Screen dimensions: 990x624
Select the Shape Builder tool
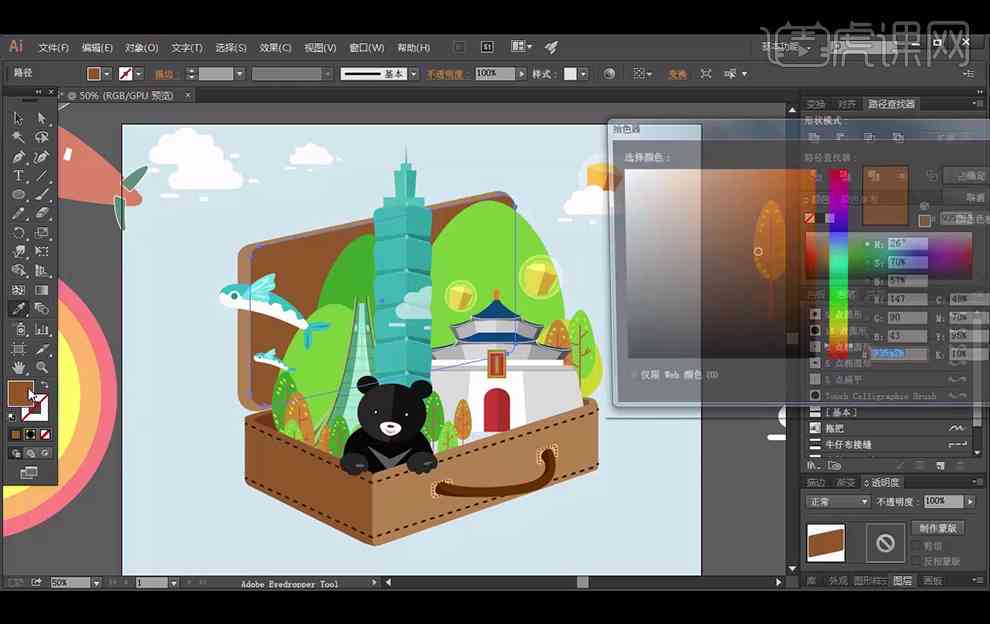pyautogui.click(x=18, y=270)
